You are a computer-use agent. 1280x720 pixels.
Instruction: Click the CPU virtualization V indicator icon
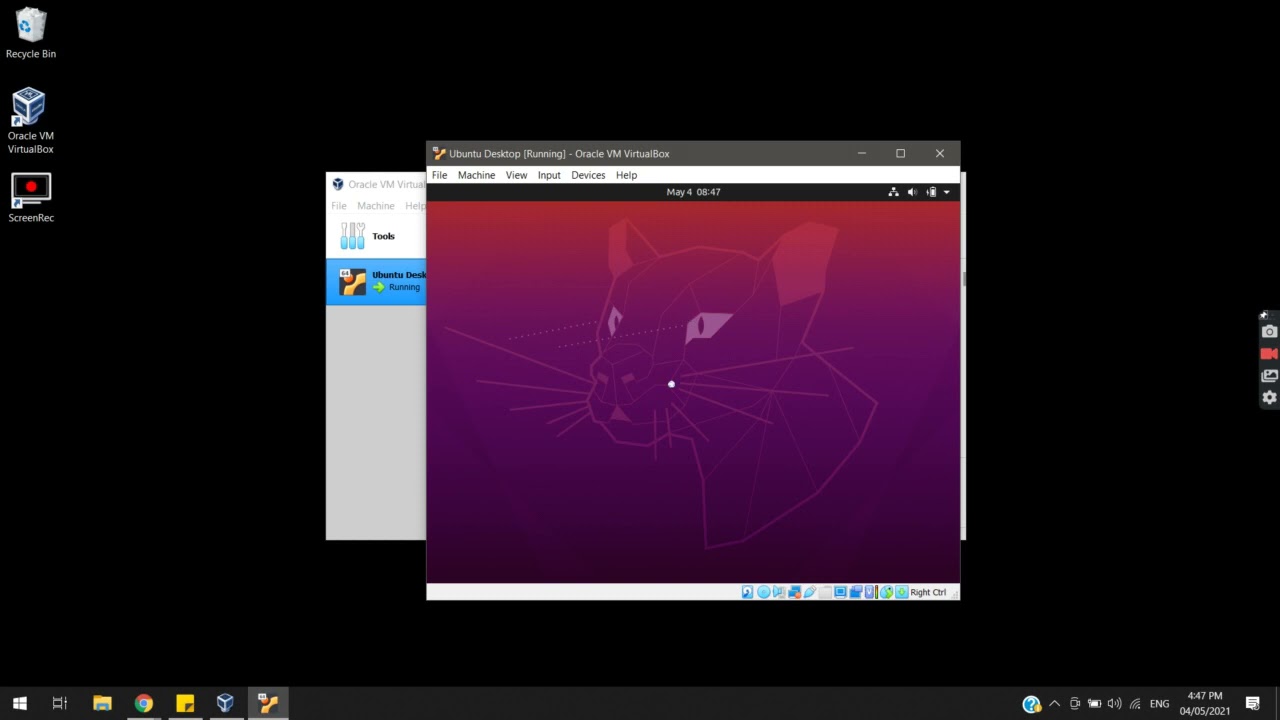870,592
